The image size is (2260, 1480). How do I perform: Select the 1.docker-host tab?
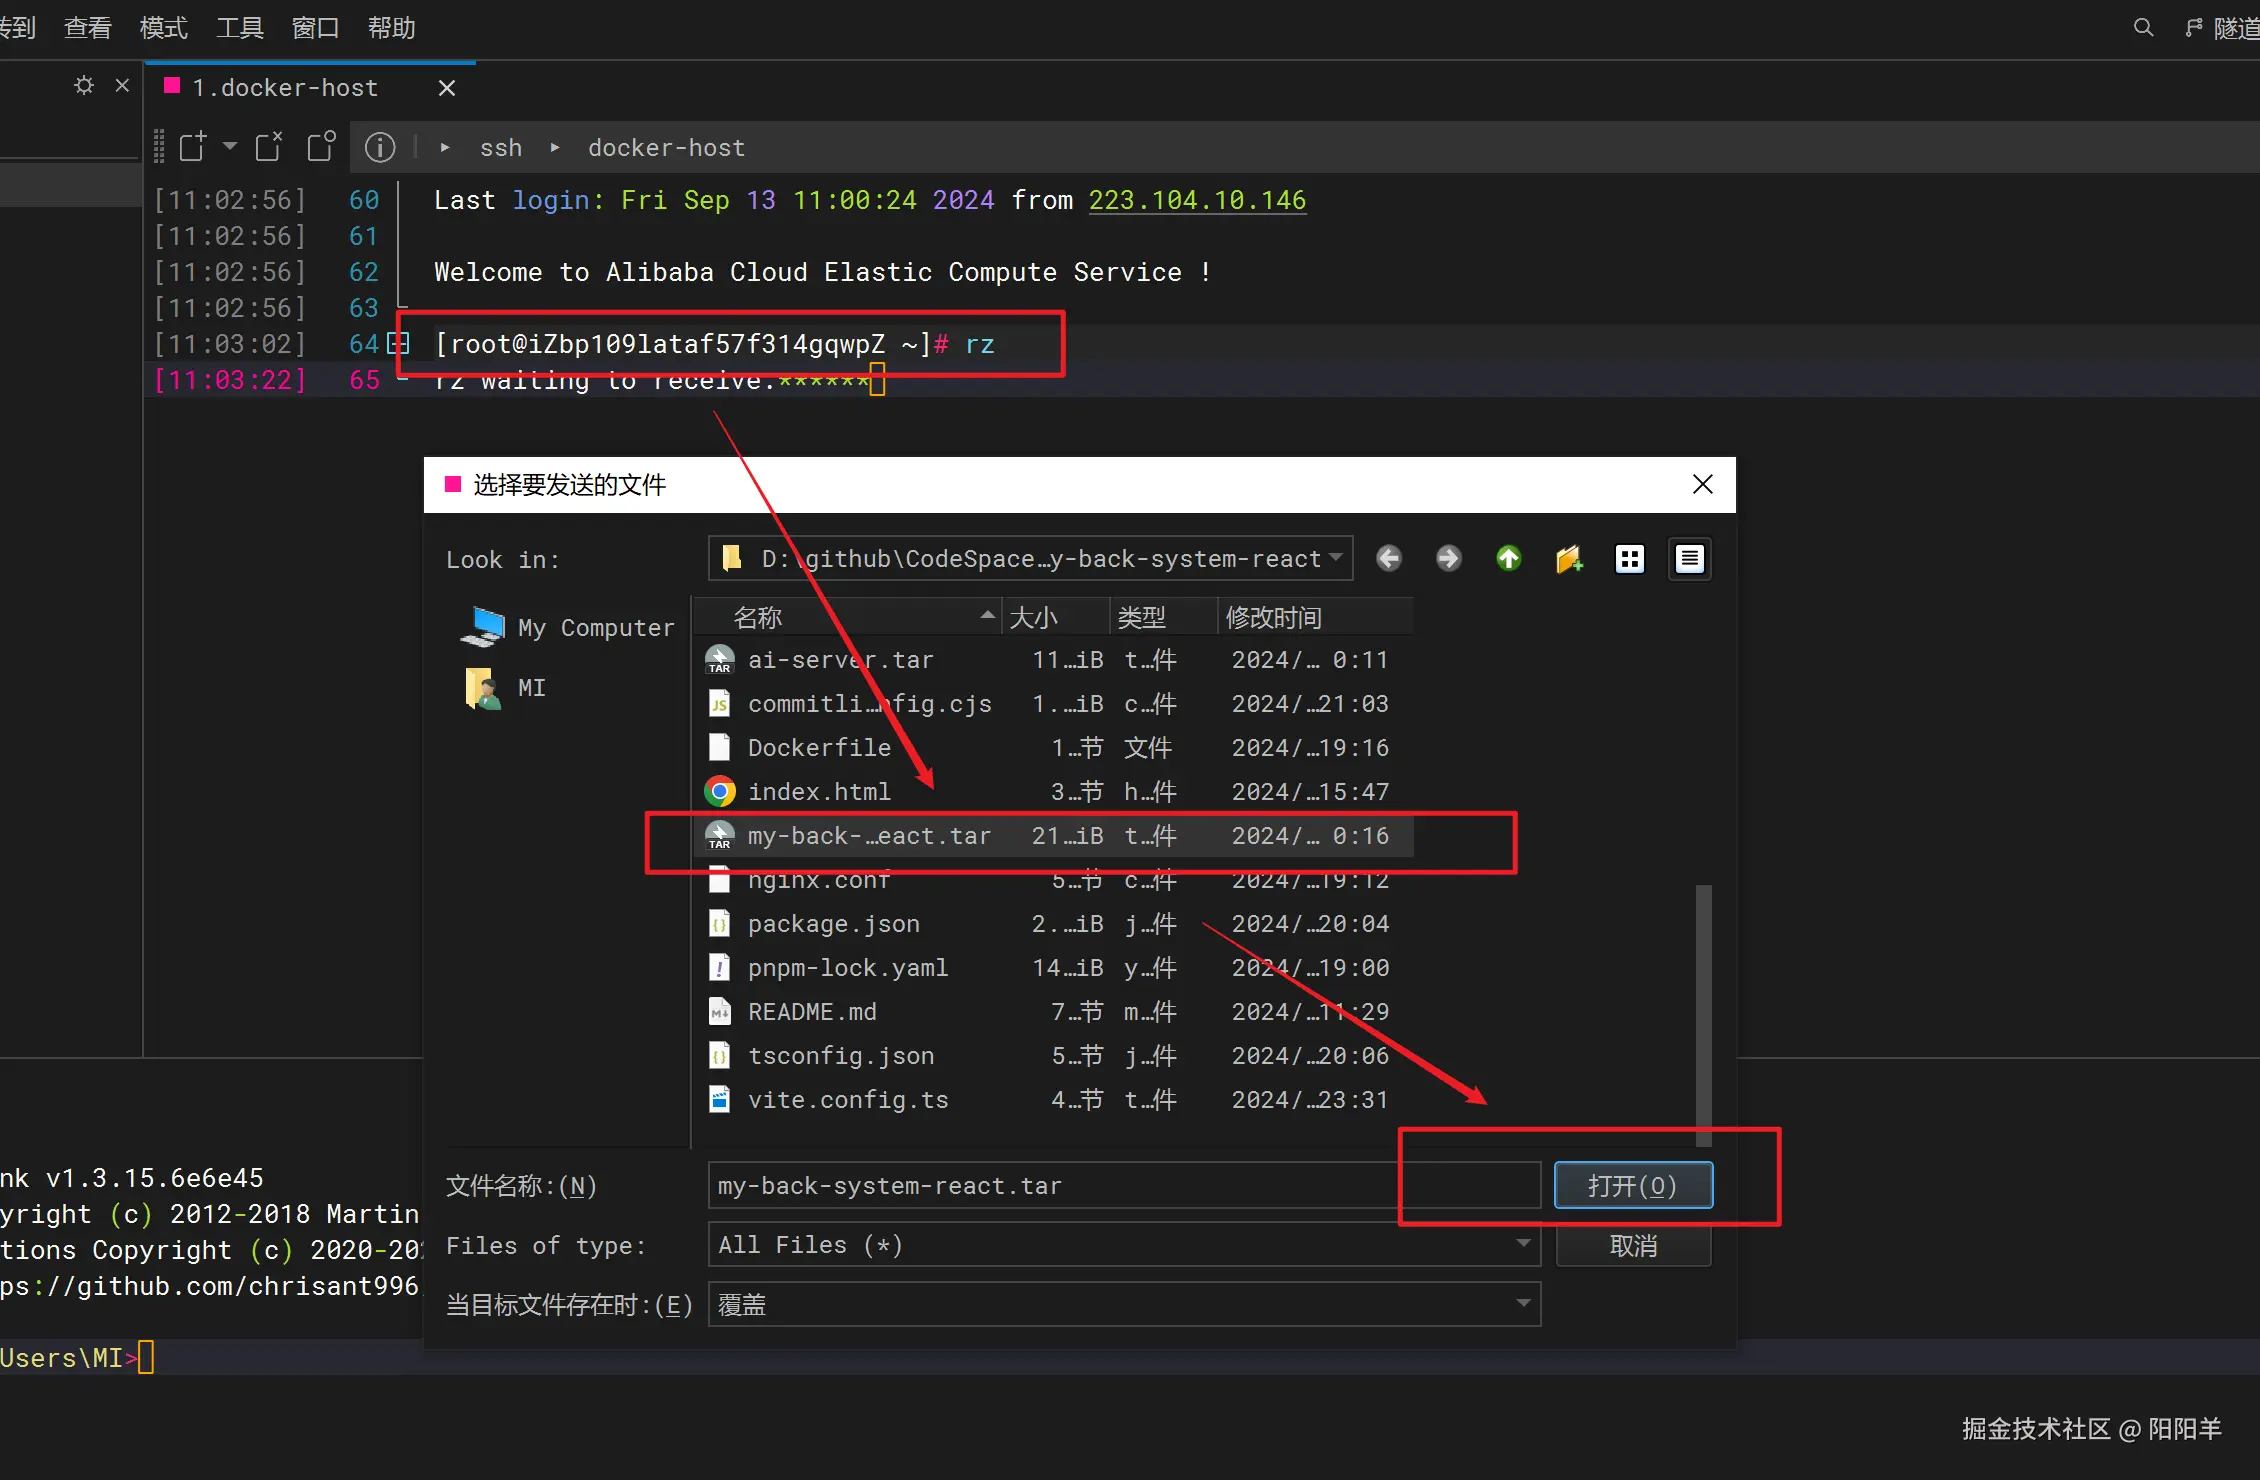click(285, 88)
